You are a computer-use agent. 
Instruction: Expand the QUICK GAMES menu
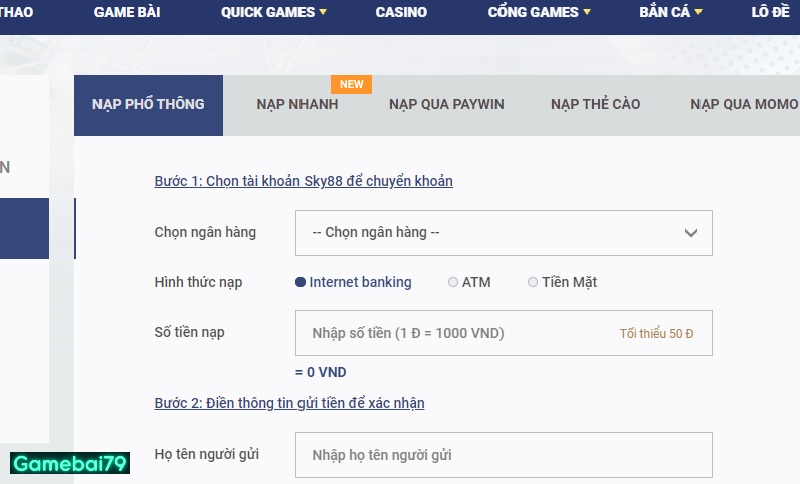pos(273,12)
